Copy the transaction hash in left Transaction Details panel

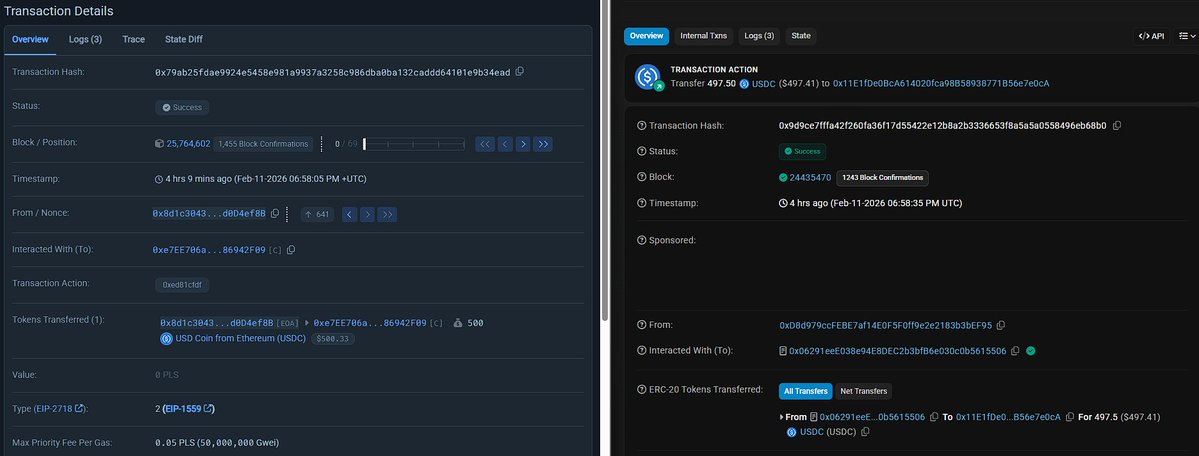pos(520,71)
